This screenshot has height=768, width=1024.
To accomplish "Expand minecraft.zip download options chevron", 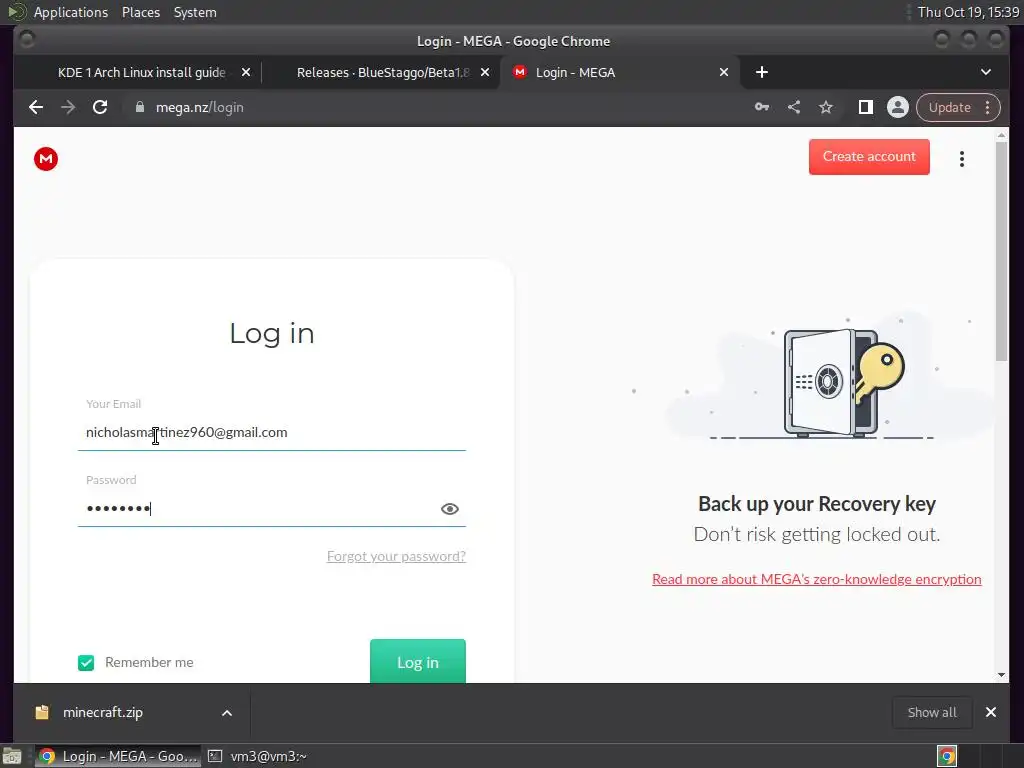I will click(x=227, y=712).
